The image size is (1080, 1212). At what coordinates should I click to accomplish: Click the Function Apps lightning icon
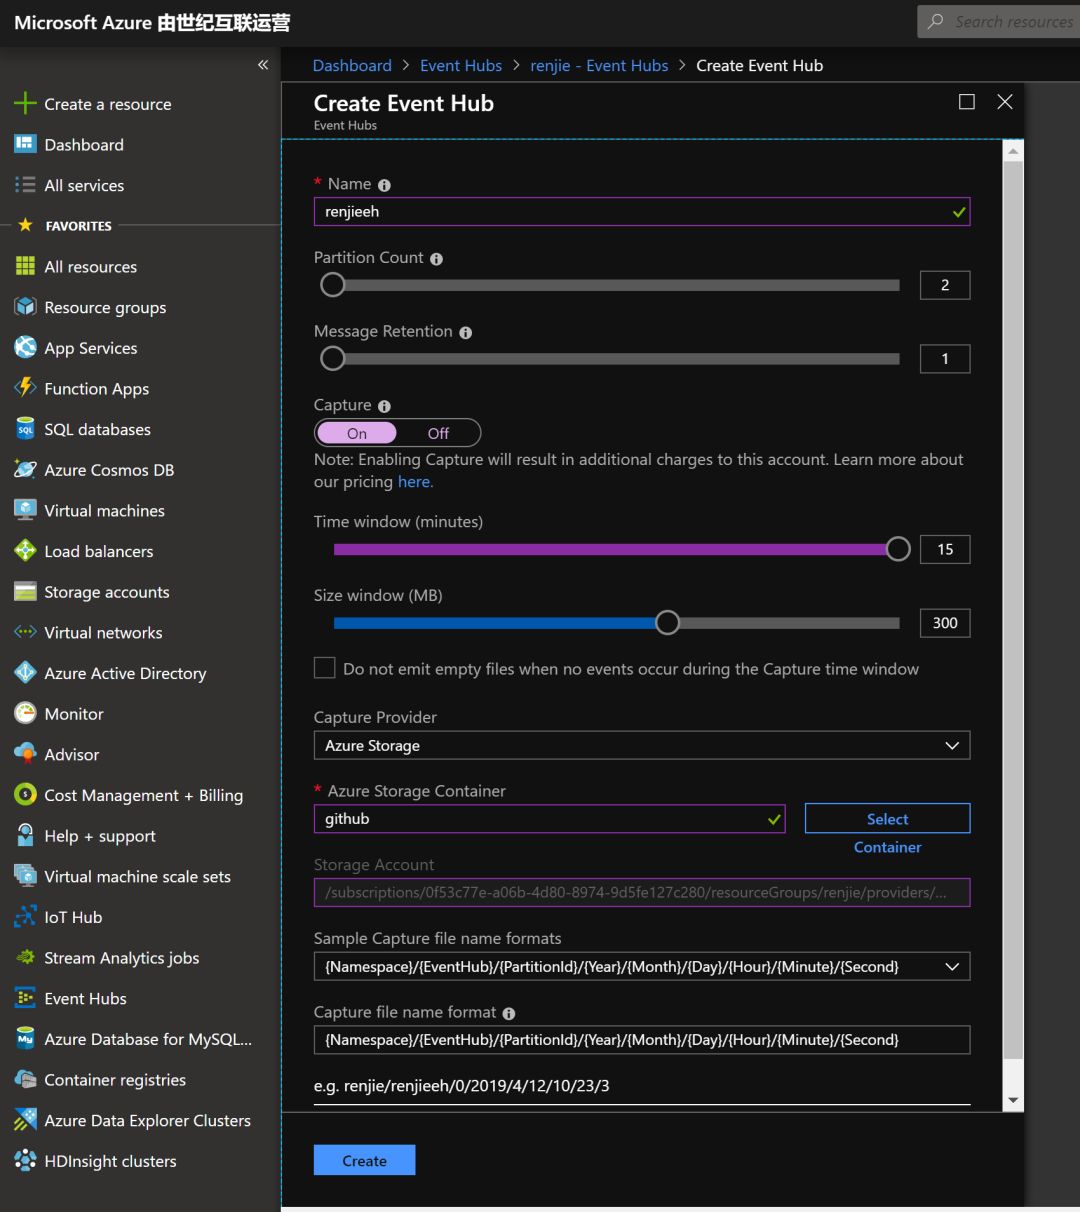tap(25, 388)
